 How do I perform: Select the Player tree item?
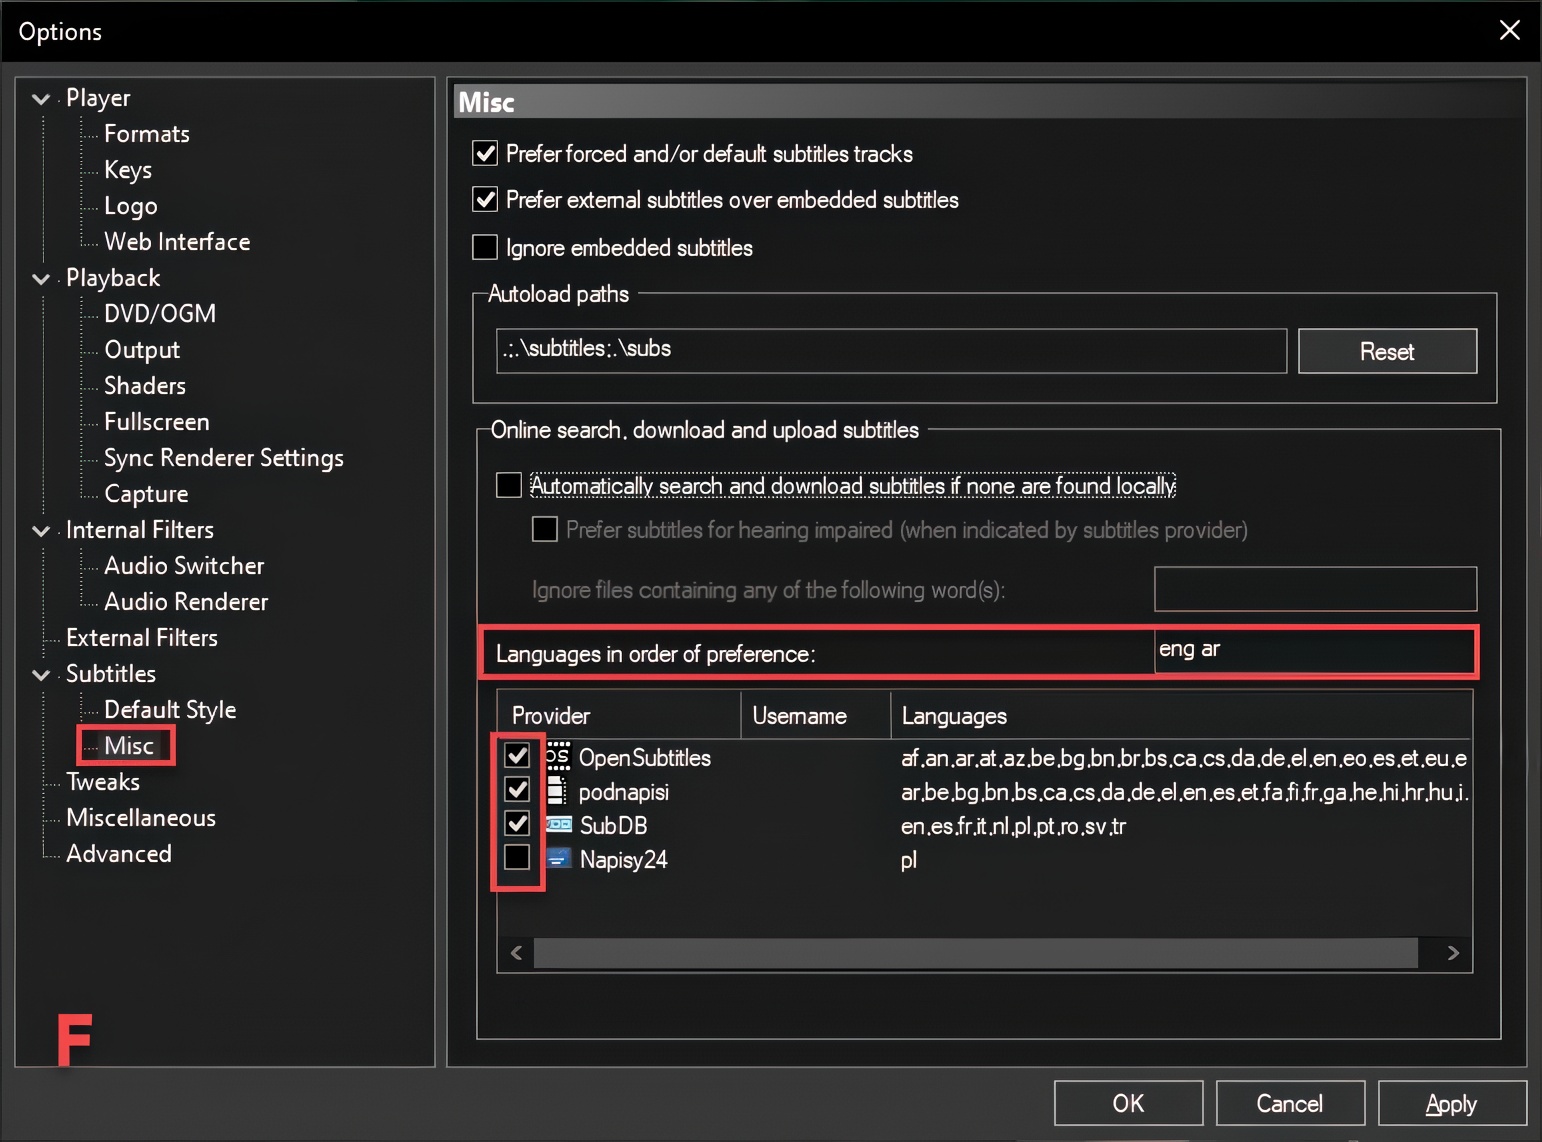point(98,98)
